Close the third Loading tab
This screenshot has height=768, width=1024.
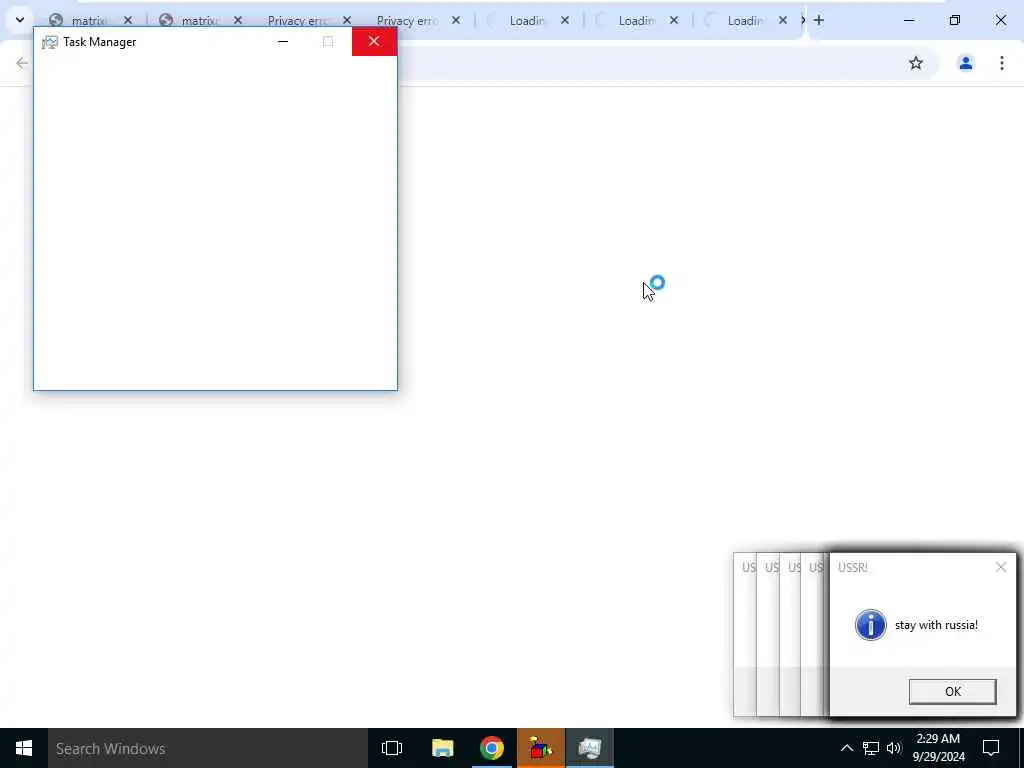pos(783,20)
